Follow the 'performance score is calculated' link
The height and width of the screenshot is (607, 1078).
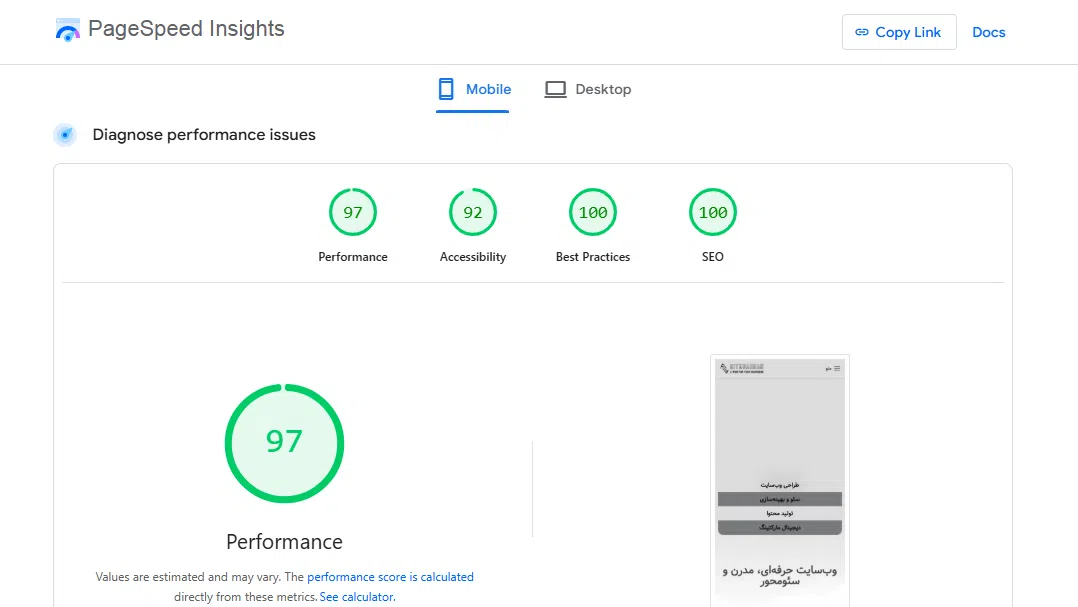click(x=390, y=577)
